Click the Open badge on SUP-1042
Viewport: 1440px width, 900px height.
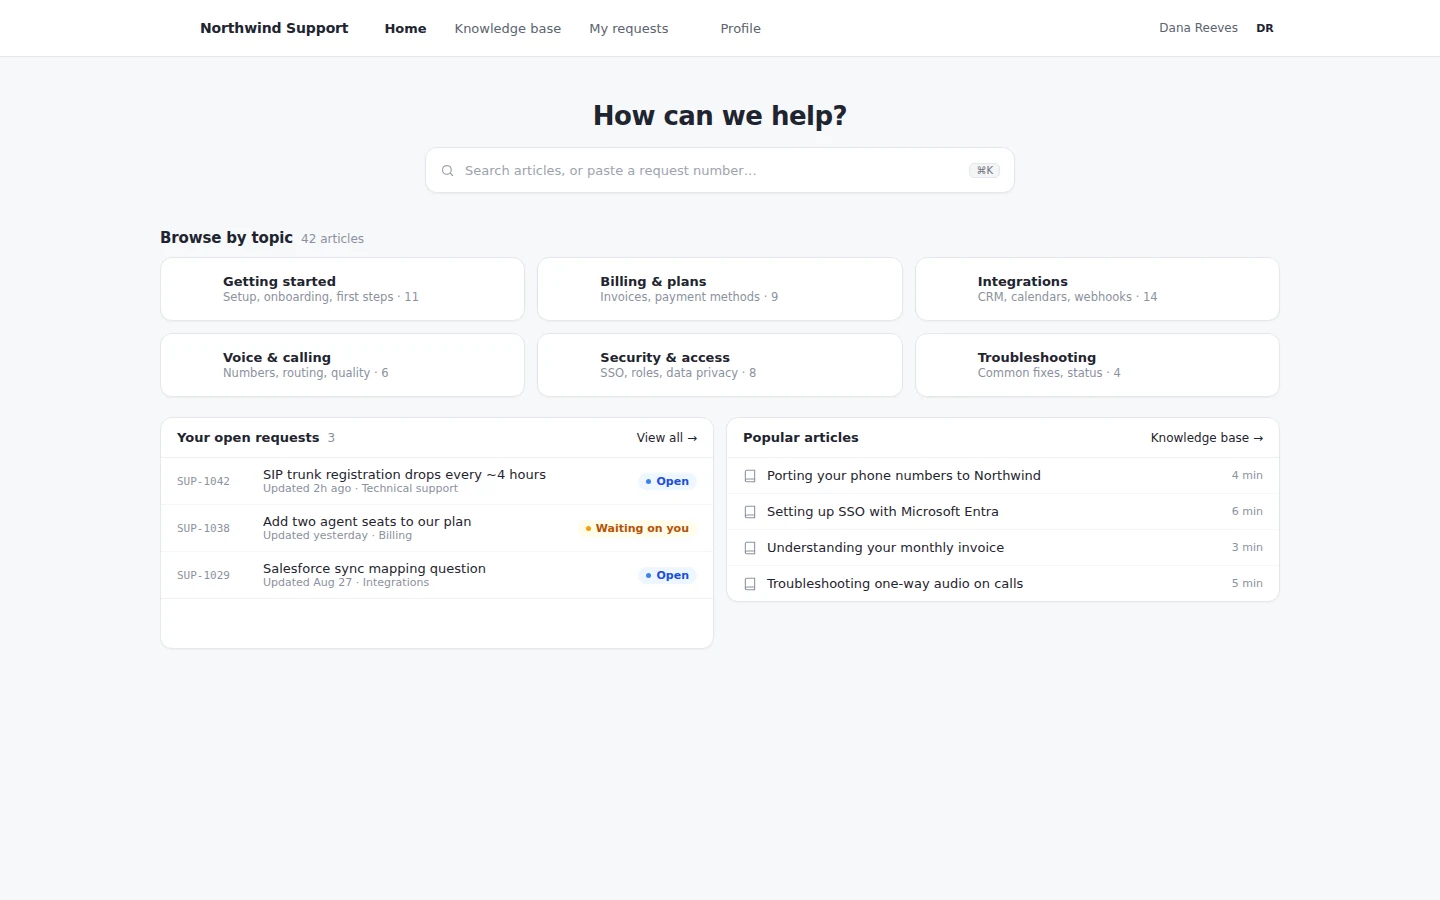(667, 481)
